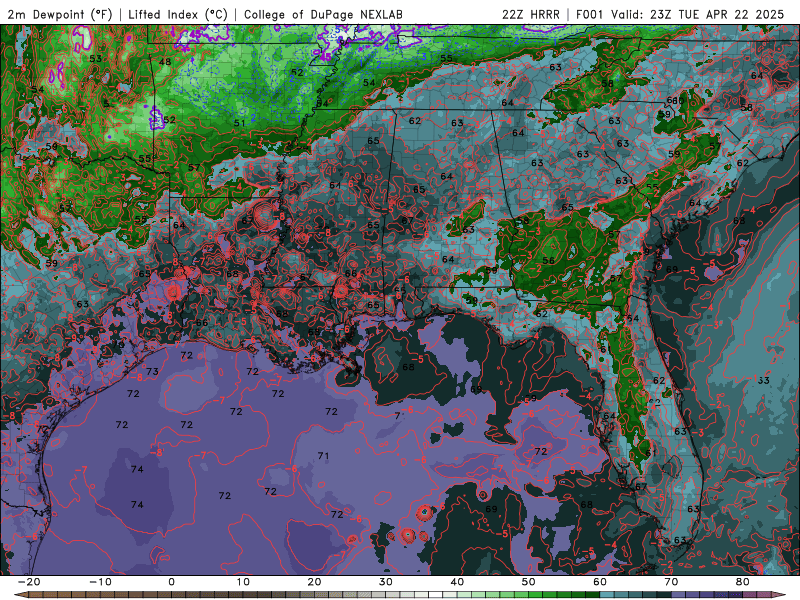
Task: Click the 10 label on the color scale
Action: pos(243,582)
